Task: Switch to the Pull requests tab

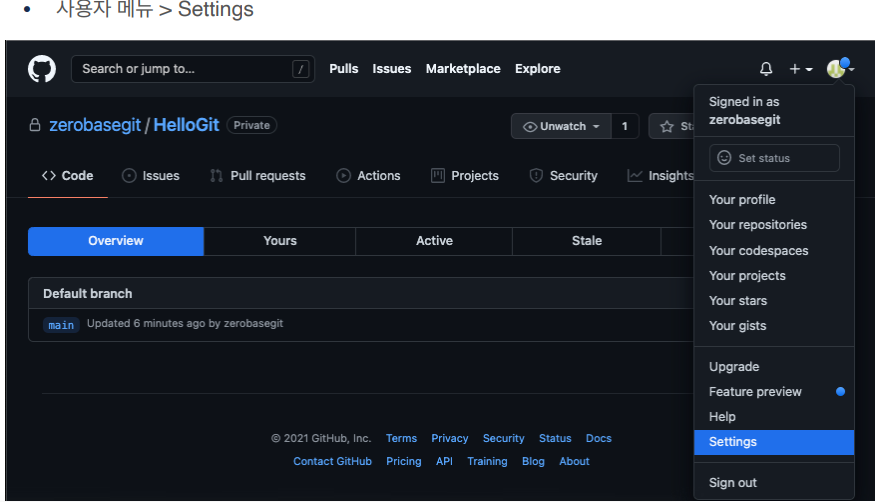Action: 258,176
